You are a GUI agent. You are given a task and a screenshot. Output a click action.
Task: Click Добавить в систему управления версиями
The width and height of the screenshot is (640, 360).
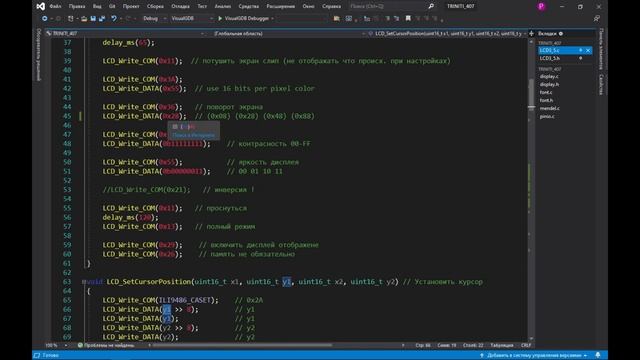[x=534, y=356]
